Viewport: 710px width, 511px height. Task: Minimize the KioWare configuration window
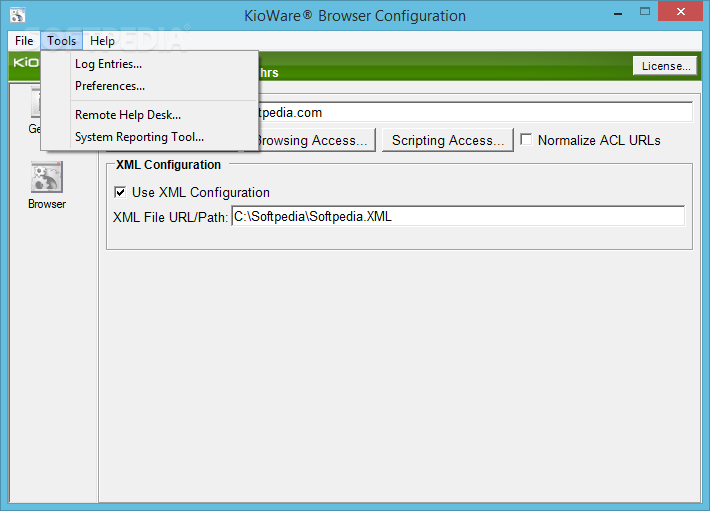(618, 14)
